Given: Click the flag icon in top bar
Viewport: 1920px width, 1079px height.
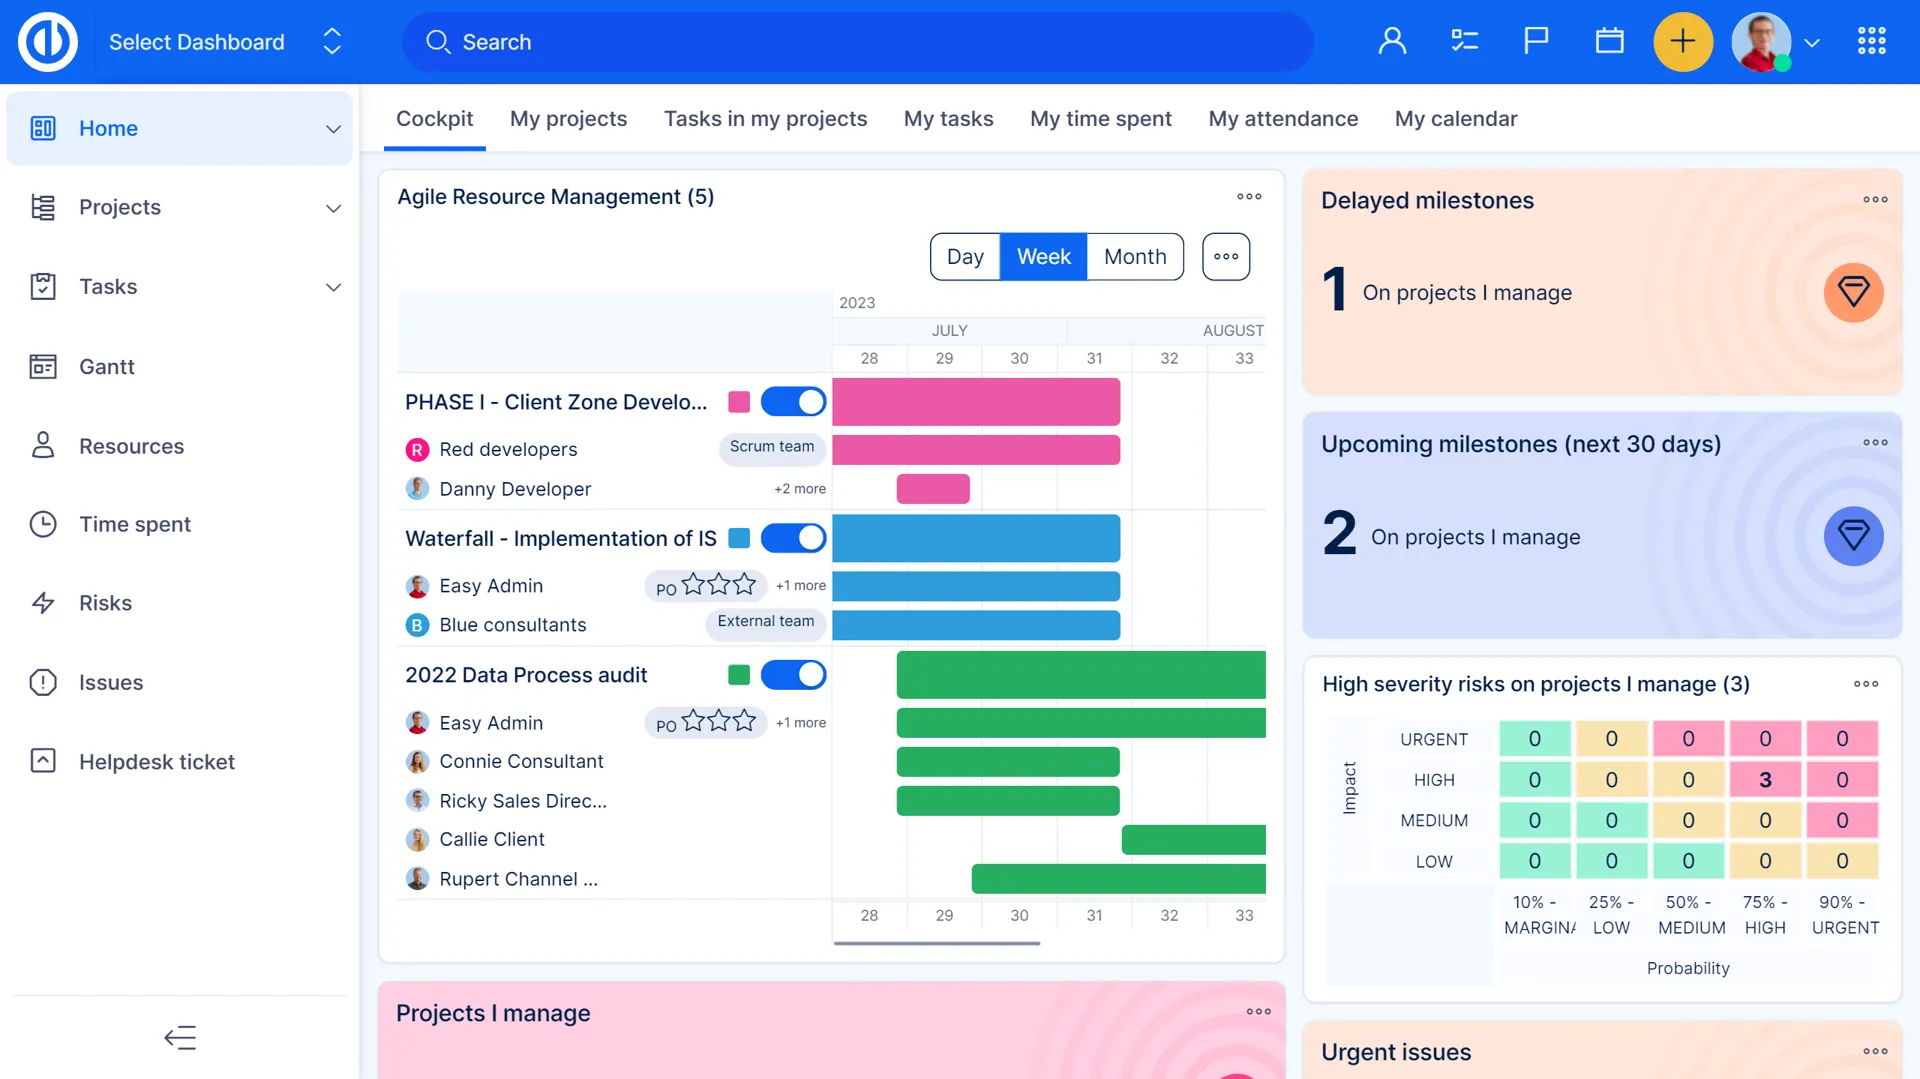Looking at the screenshot, I should [1536, 41].
